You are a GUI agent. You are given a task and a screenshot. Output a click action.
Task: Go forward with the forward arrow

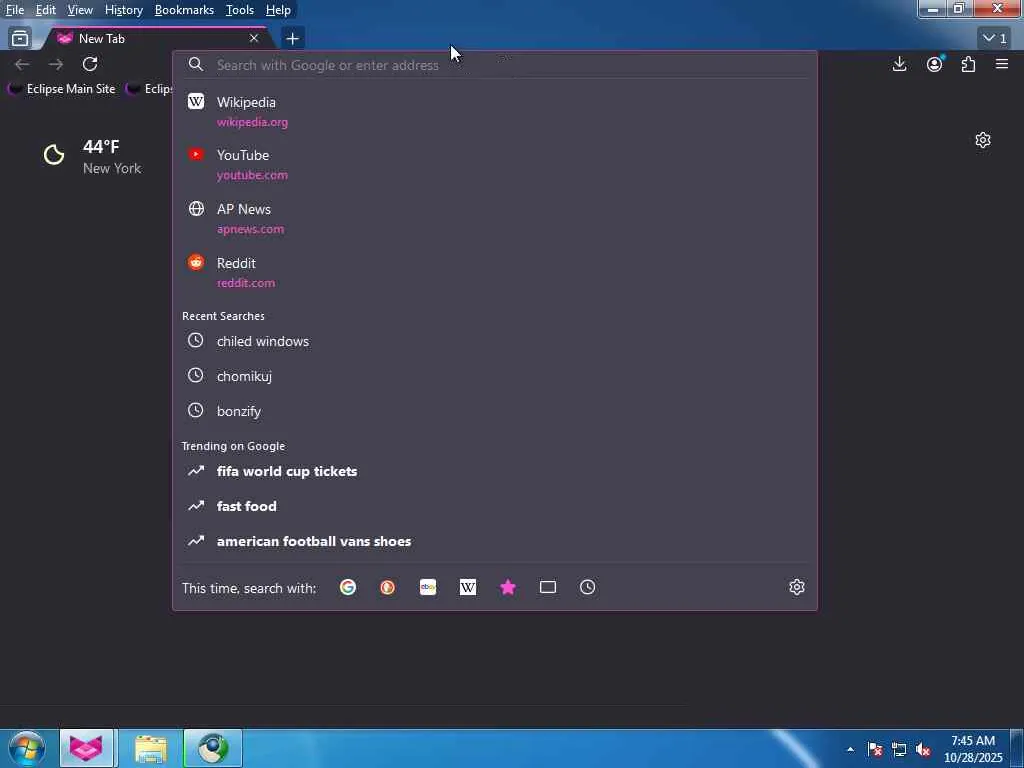[56, 64]
